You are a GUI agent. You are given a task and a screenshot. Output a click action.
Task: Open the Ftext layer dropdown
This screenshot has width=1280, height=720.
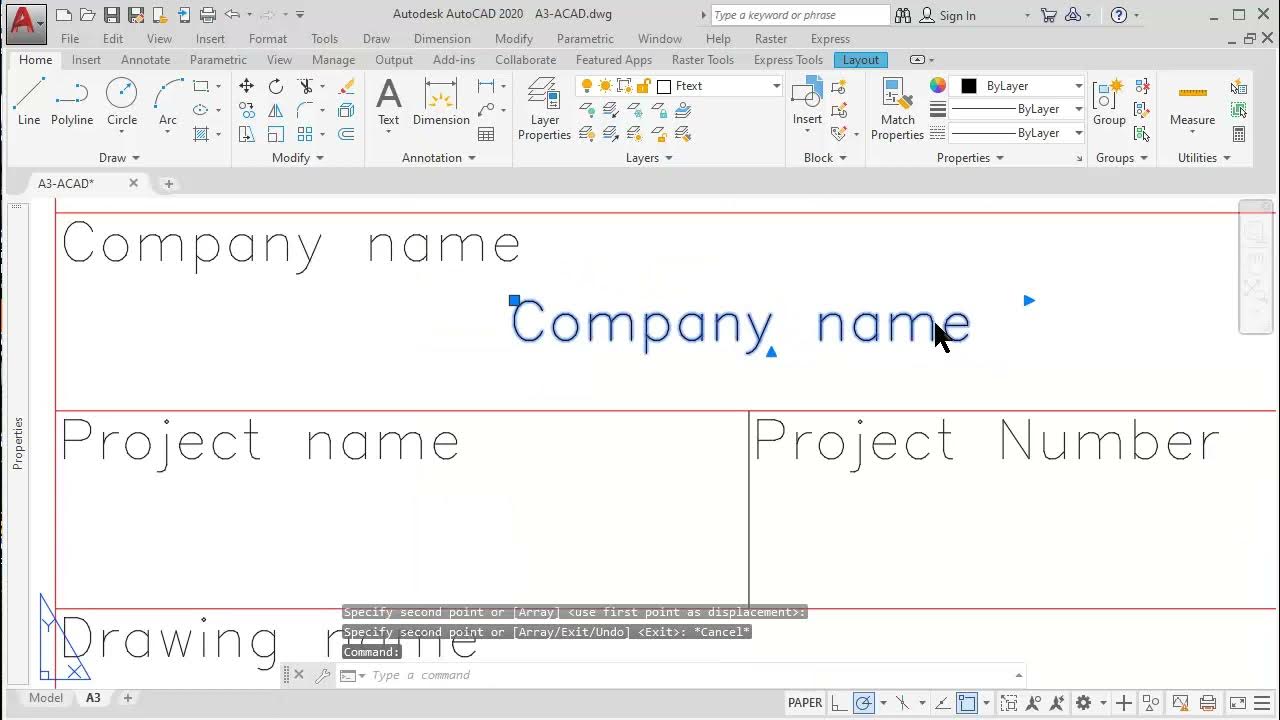tap(776, 86)
